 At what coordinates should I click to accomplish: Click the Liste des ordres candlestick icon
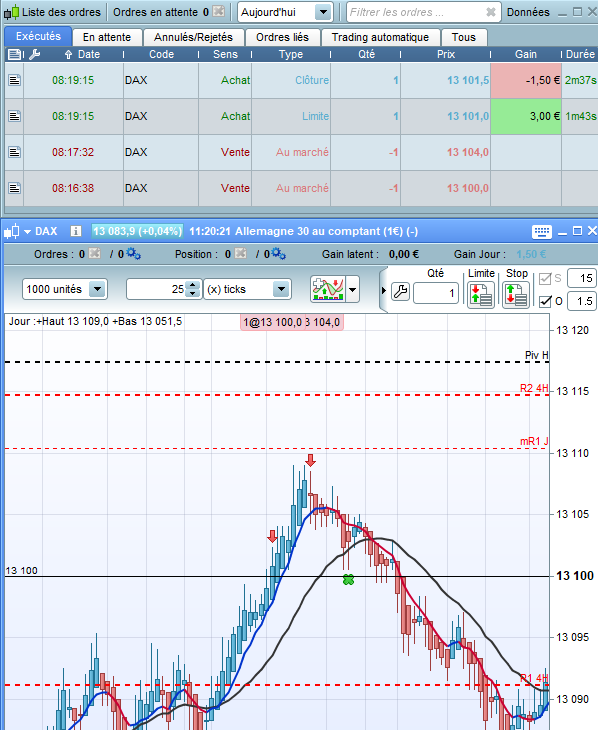coord(11,12)
